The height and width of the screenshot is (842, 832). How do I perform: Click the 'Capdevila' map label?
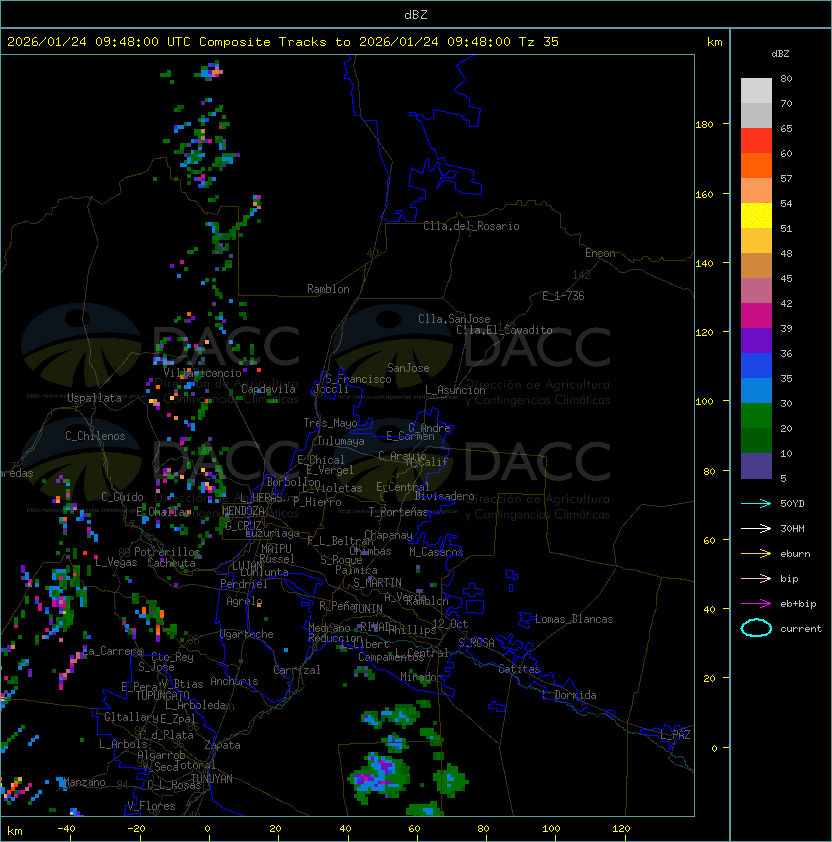tap(268, 389)
